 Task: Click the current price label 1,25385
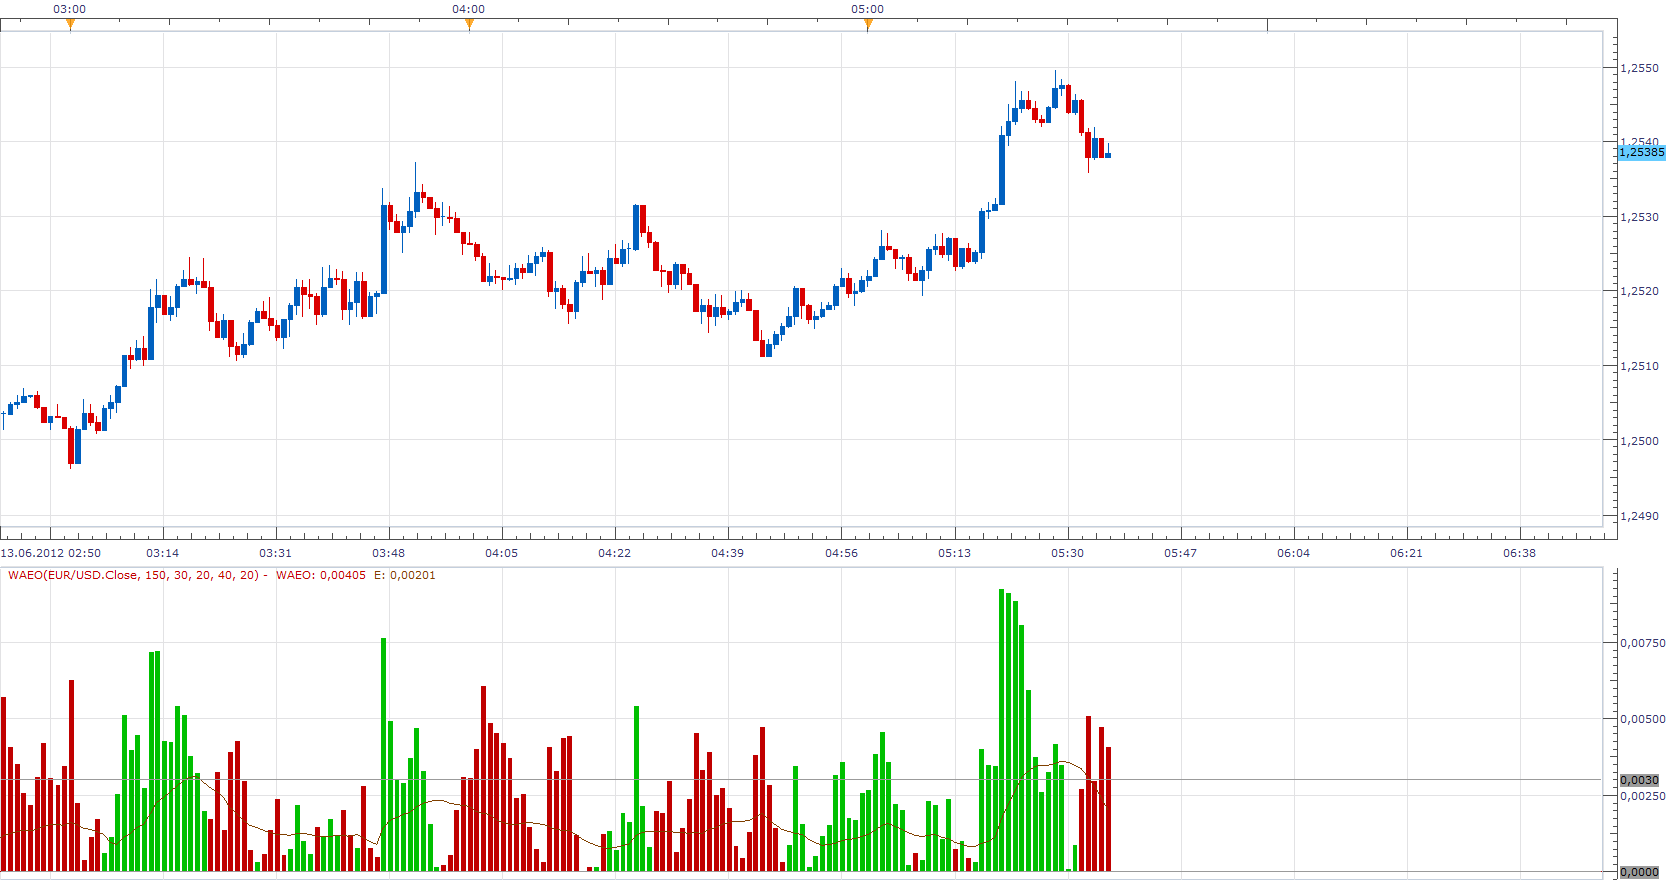pyautogui.click(x=1642, y=152)
